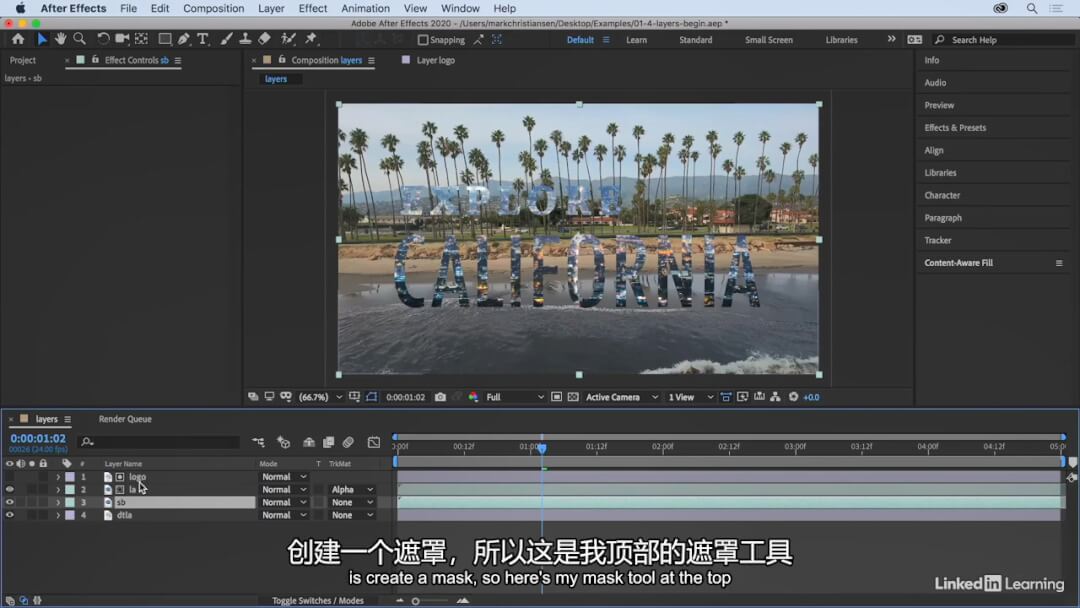Open the Active Camera dropdown
The width and height of the screenshot is (1080, 608).
pyautogui.click(x=622, y=397)
